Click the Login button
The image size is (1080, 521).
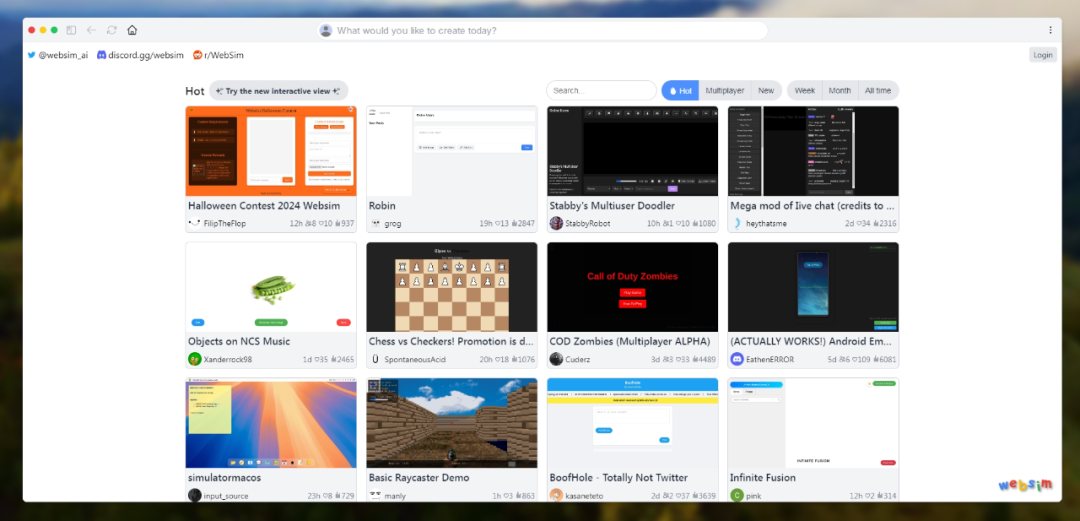[x=1043, y=55]
